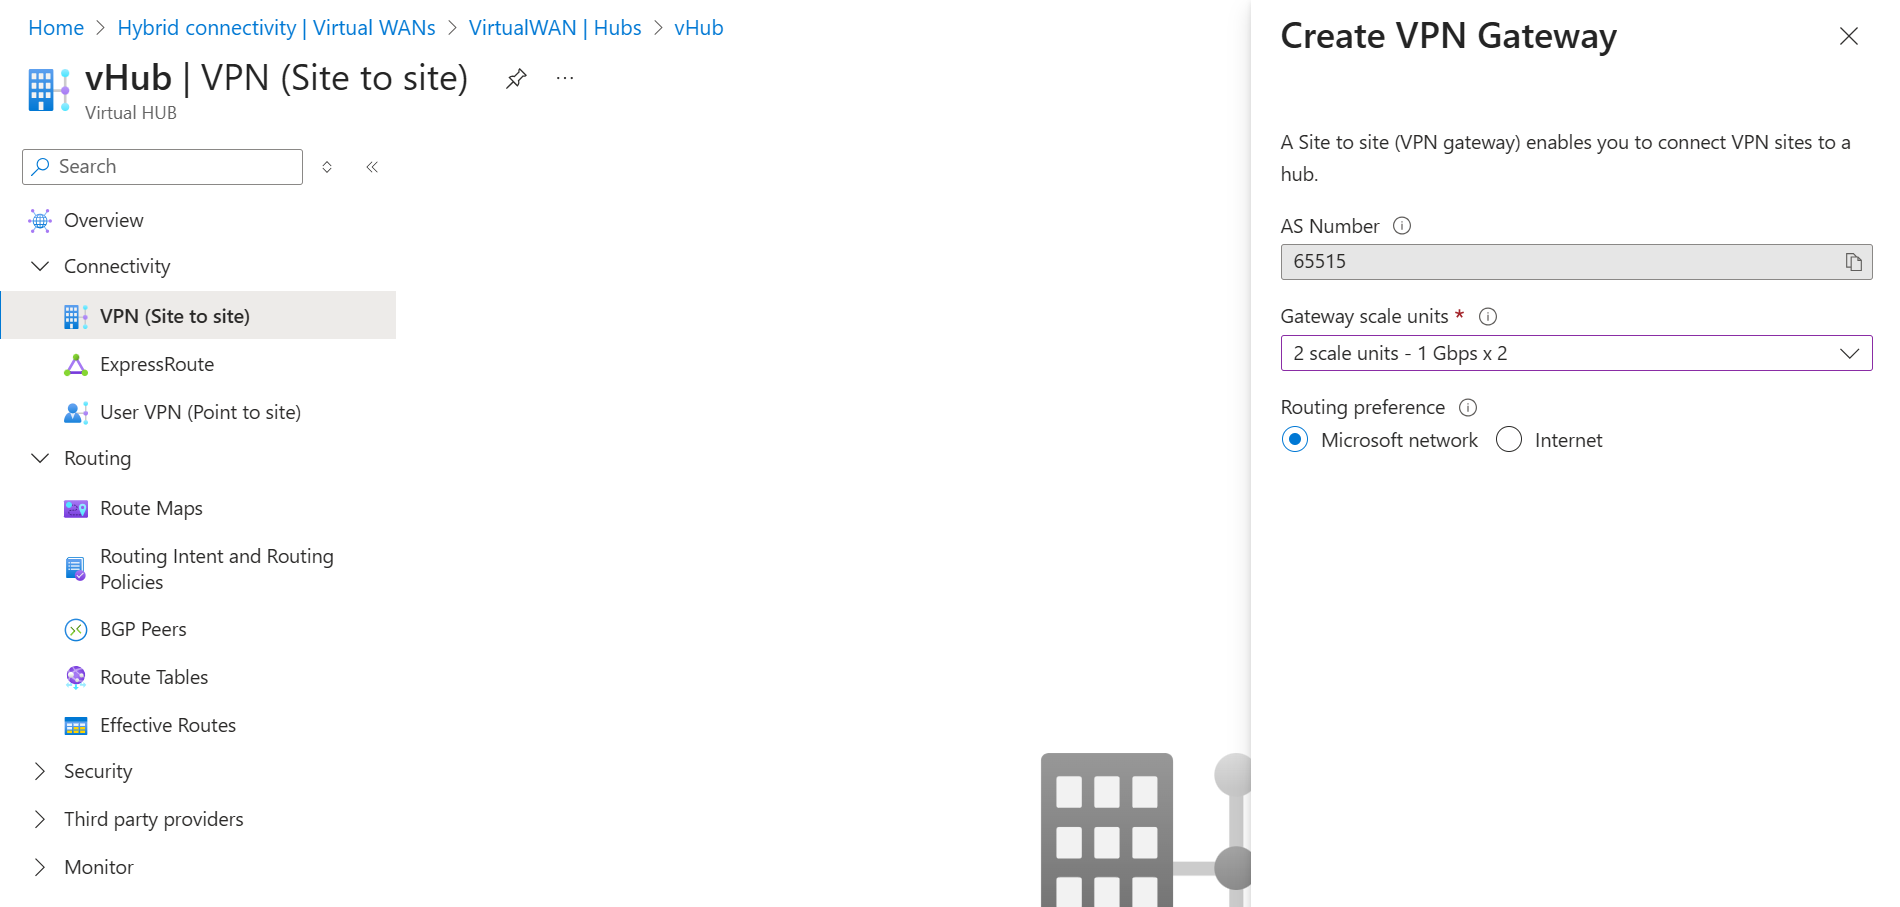Collapse the Connectivity section

click(x=40, y=266)
